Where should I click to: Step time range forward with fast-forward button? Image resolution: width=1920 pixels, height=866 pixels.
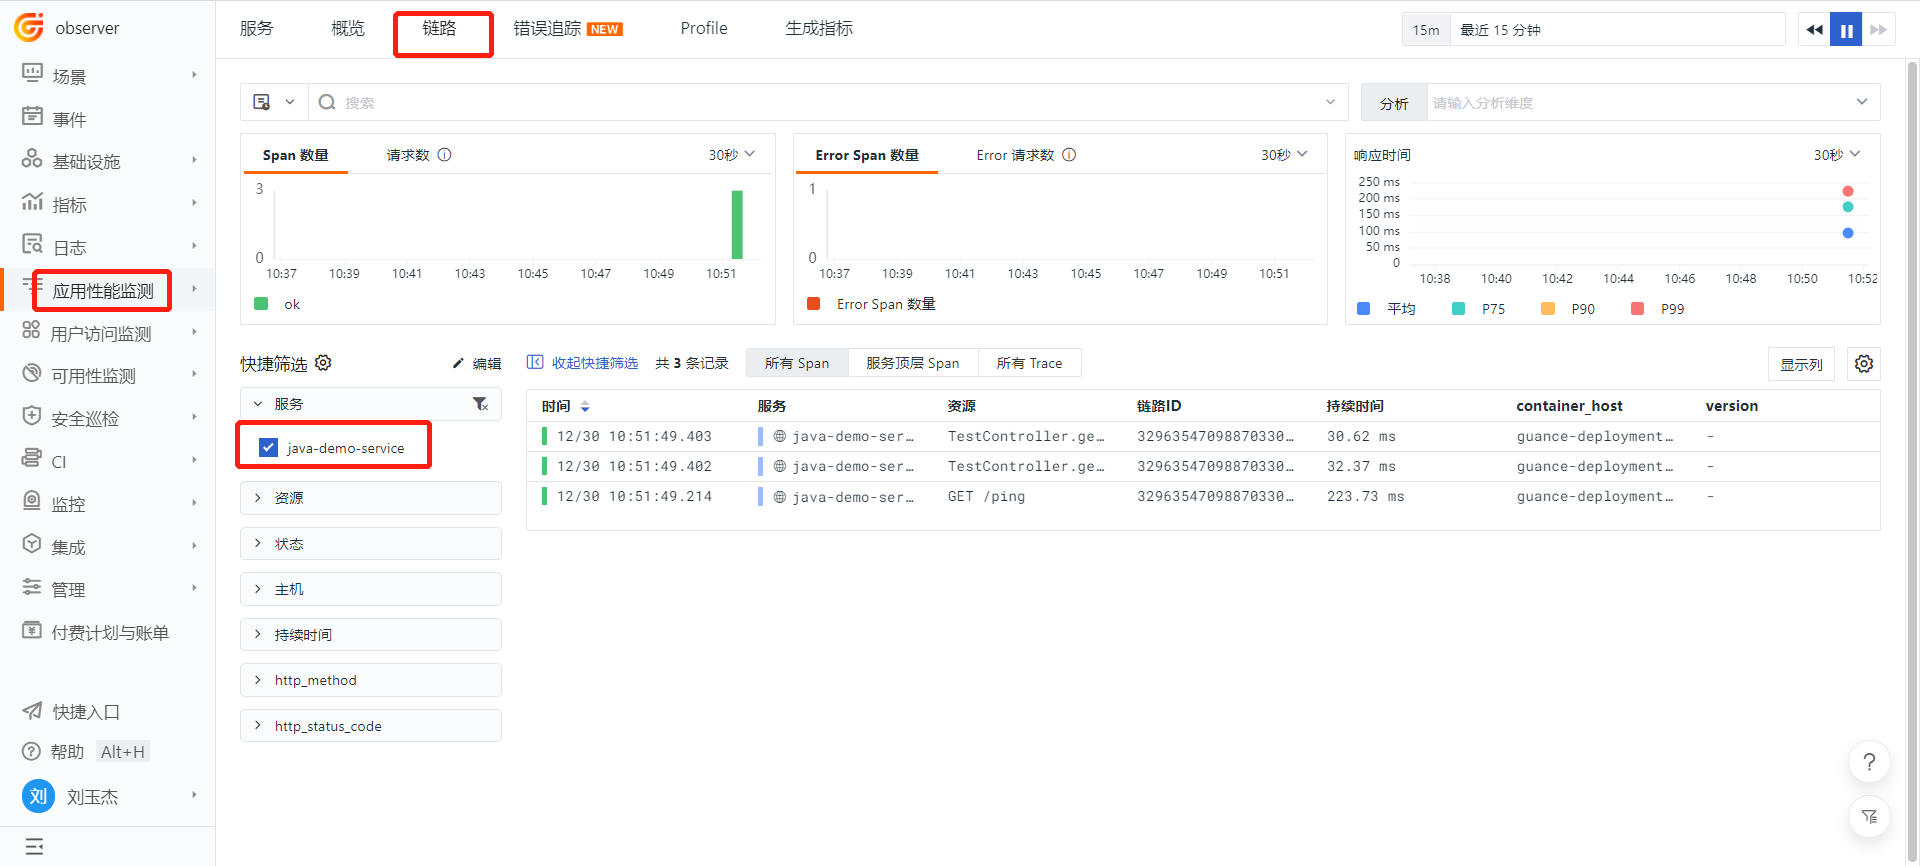pos(1878,30)
